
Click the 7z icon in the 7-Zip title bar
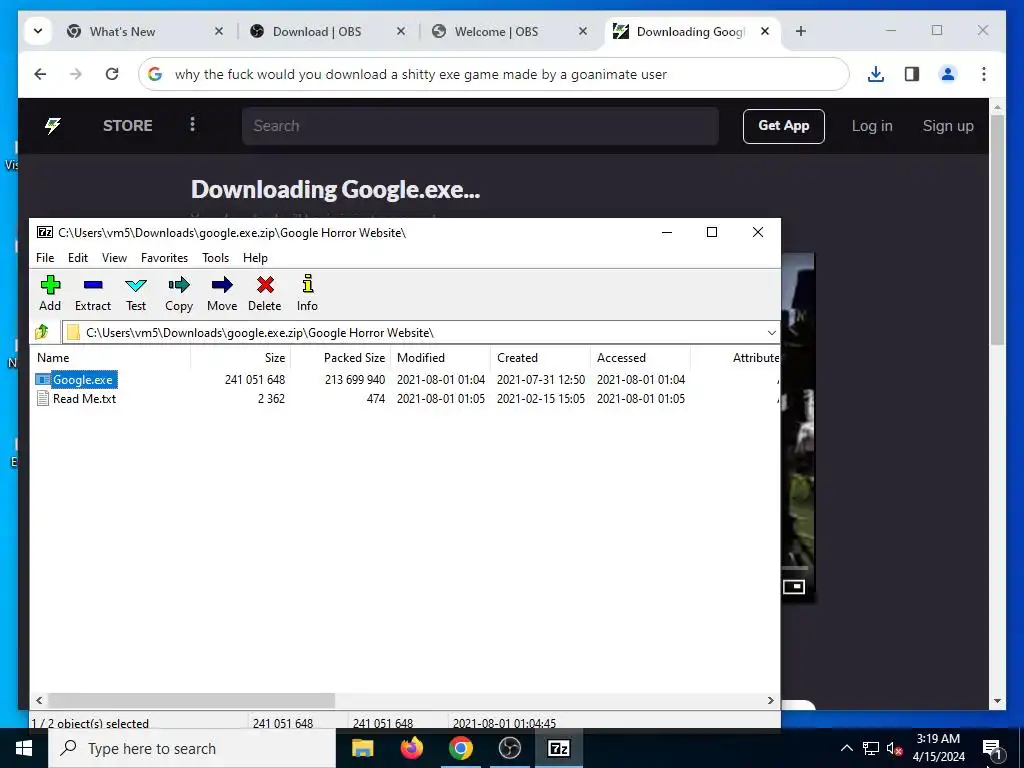coord(45,232)
